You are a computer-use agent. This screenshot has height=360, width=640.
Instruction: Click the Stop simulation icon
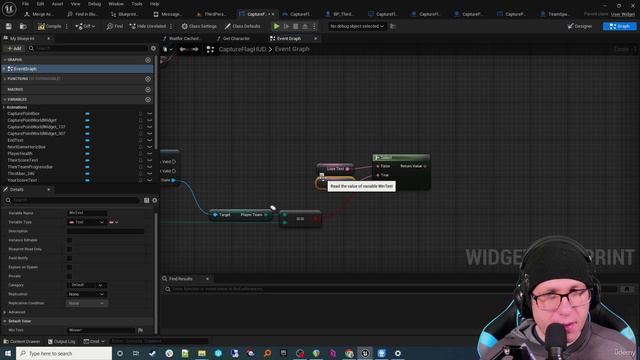(296, 26)
